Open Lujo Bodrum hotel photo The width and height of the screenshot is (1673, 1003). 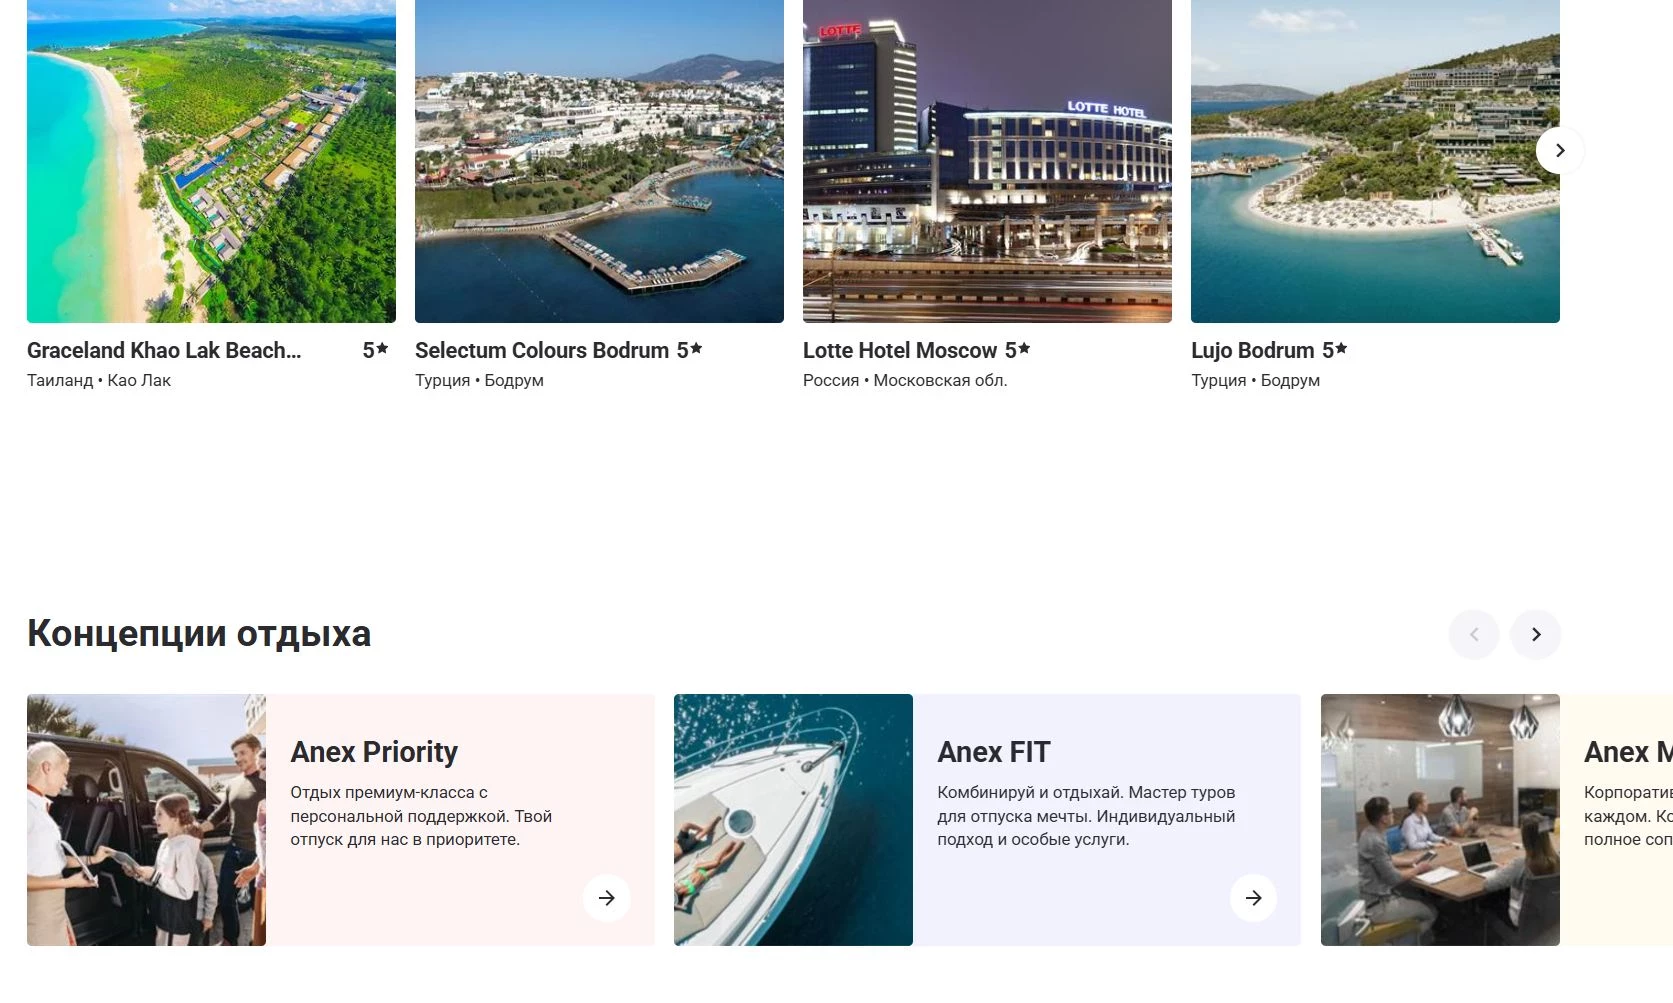click(x=1375, y=160)
